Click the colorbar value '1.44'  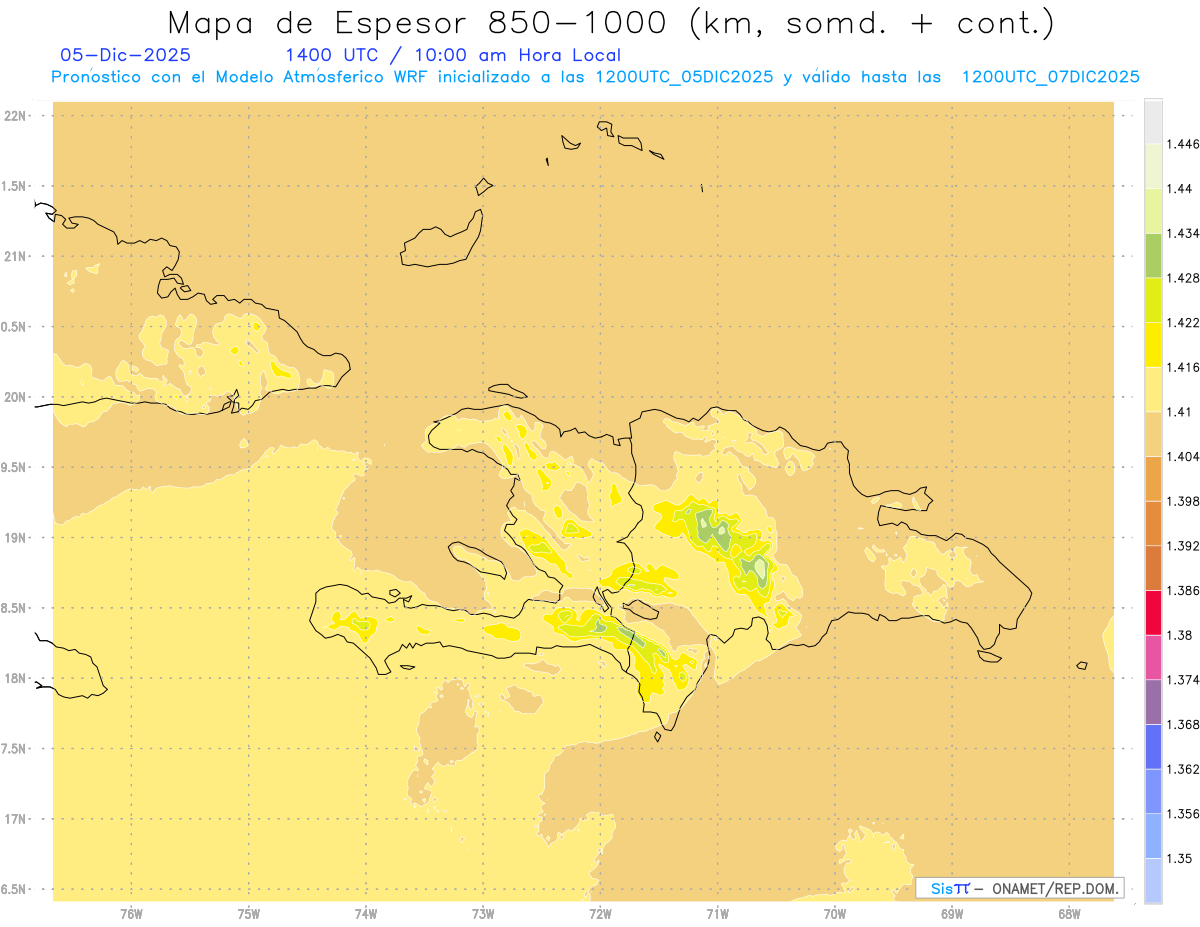(1179, 188)
